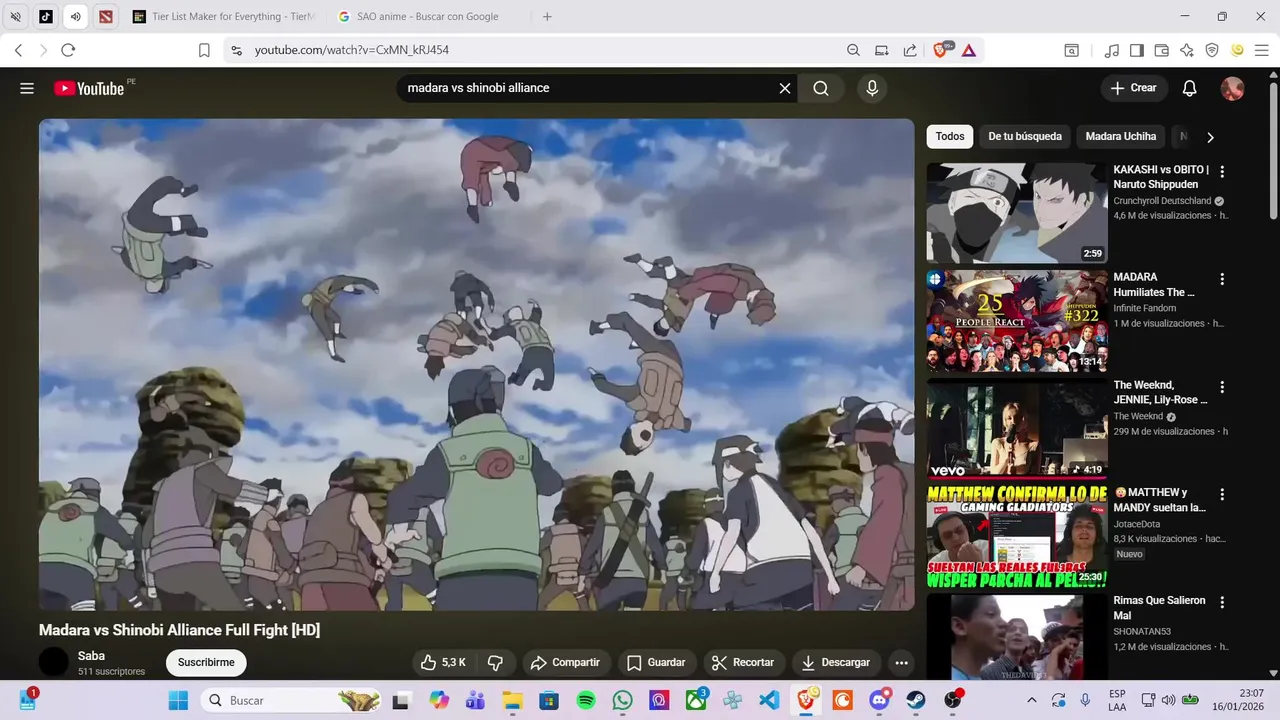
Task: Open the YouTube hamburger guide menu
Action: pyautogui.click(x=27, y=88)
